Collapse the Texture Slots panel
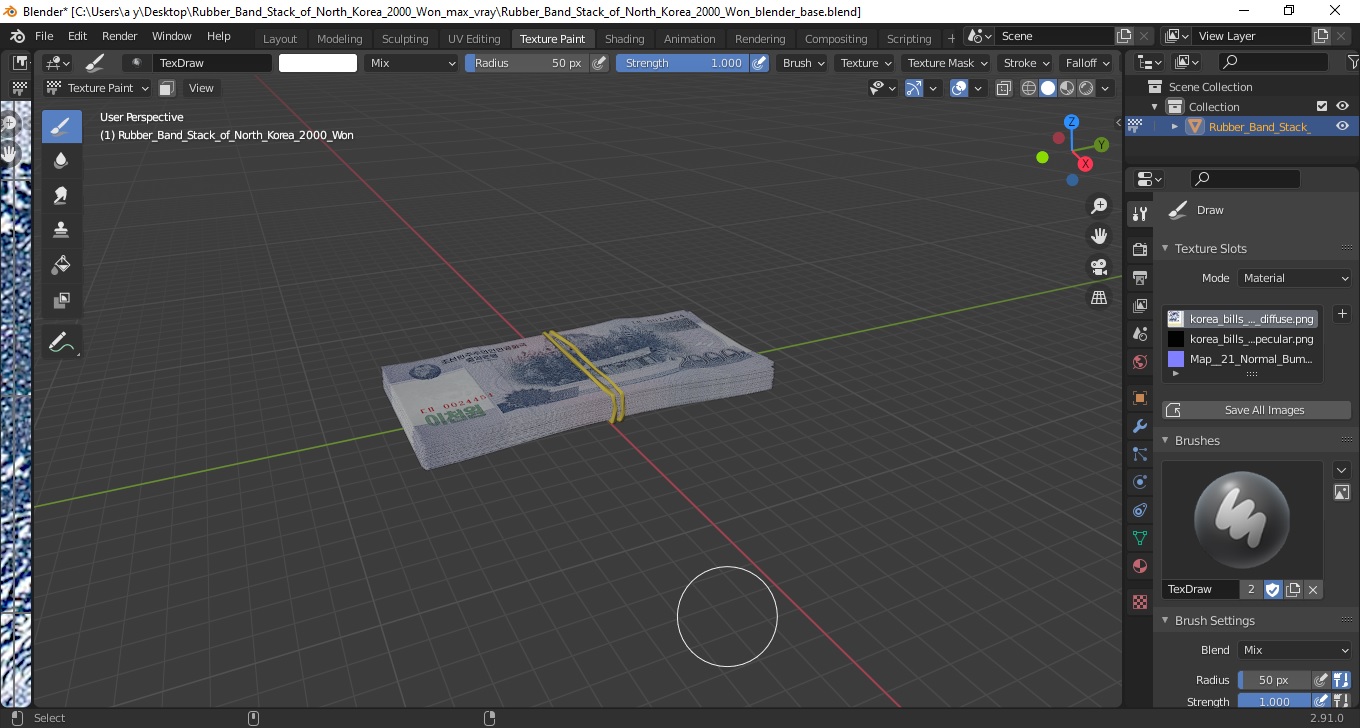 1166,248
